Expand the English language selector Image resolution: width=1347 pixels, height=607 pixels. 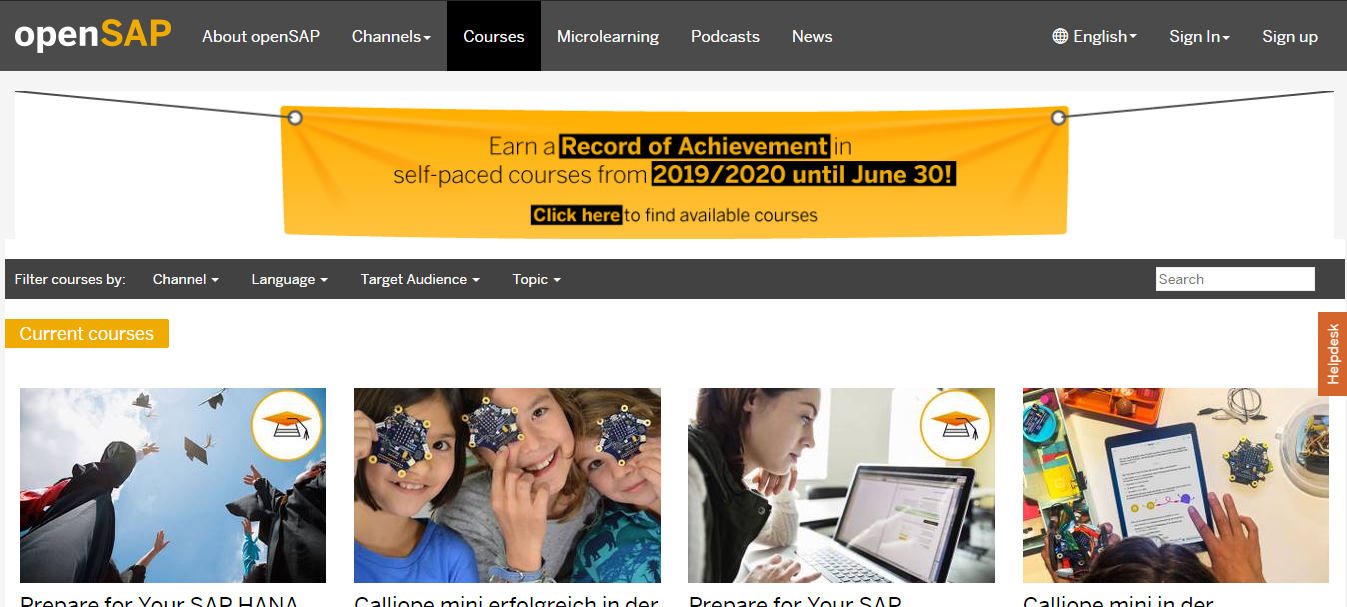[1094, 36]
